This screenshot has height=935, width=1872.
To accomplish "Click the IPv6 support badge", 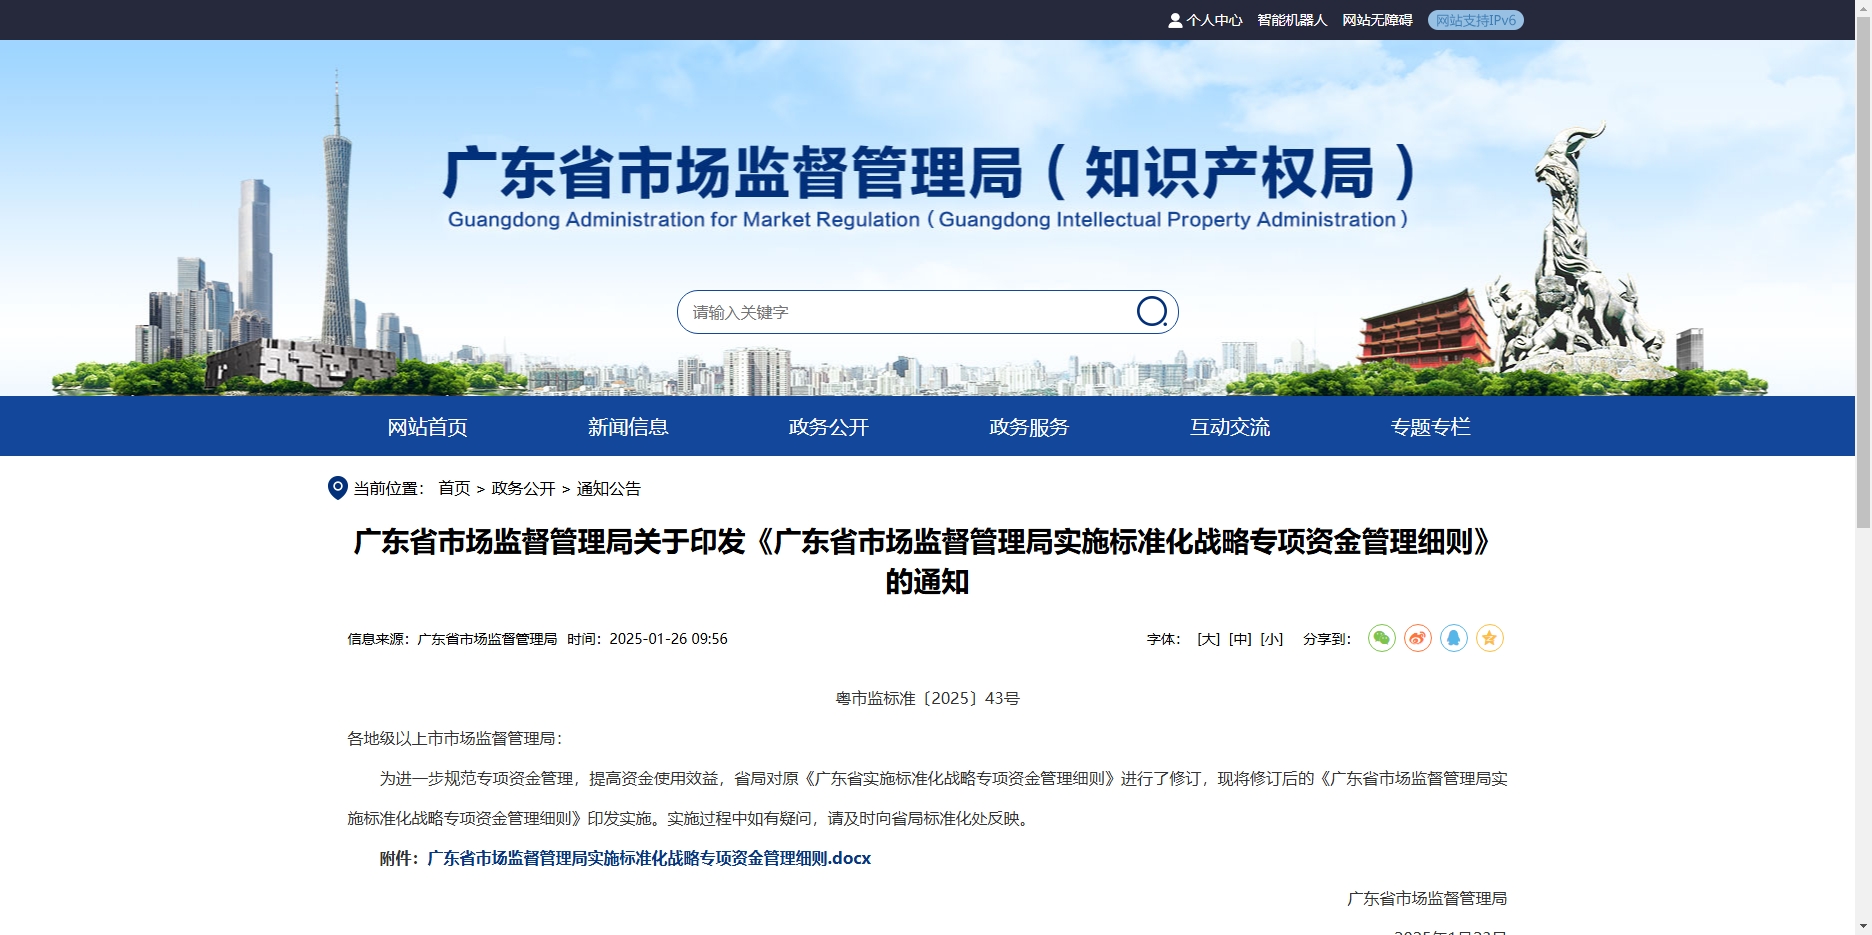I will click(1475, 20).
